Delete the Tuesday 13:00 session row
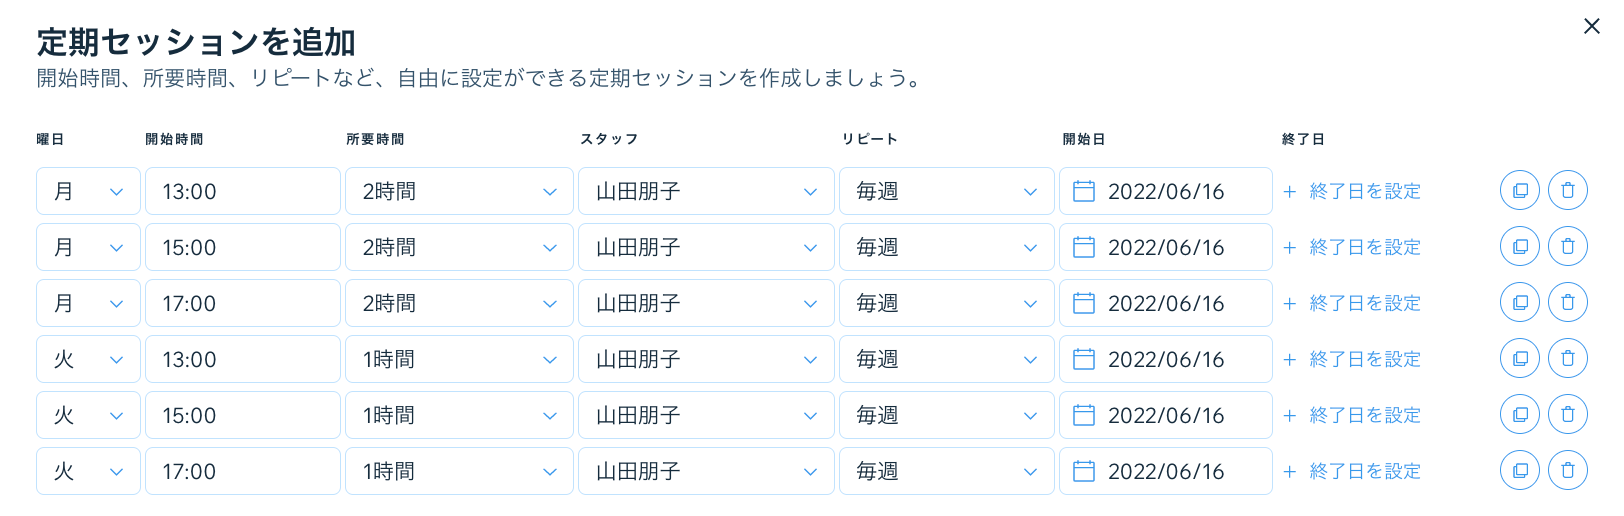Screen dimensions: 1624x516 click(1568, 358)
